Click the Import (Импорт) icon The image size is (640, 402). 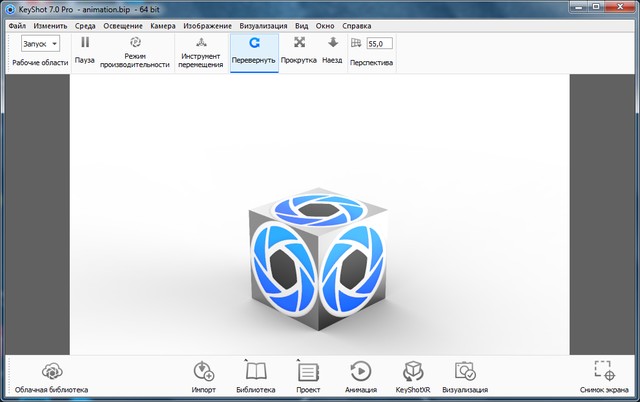[203, 371]
